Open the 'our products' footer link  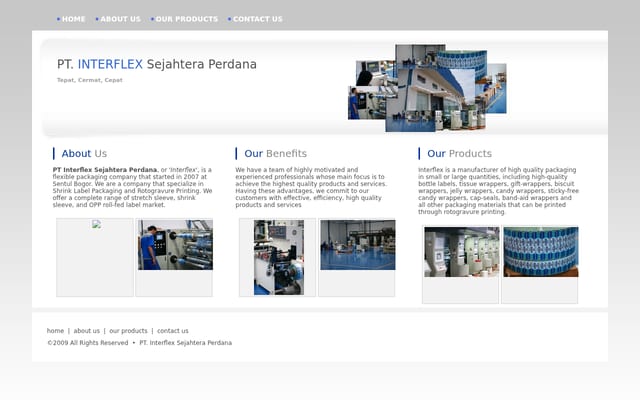pos(128,331)
